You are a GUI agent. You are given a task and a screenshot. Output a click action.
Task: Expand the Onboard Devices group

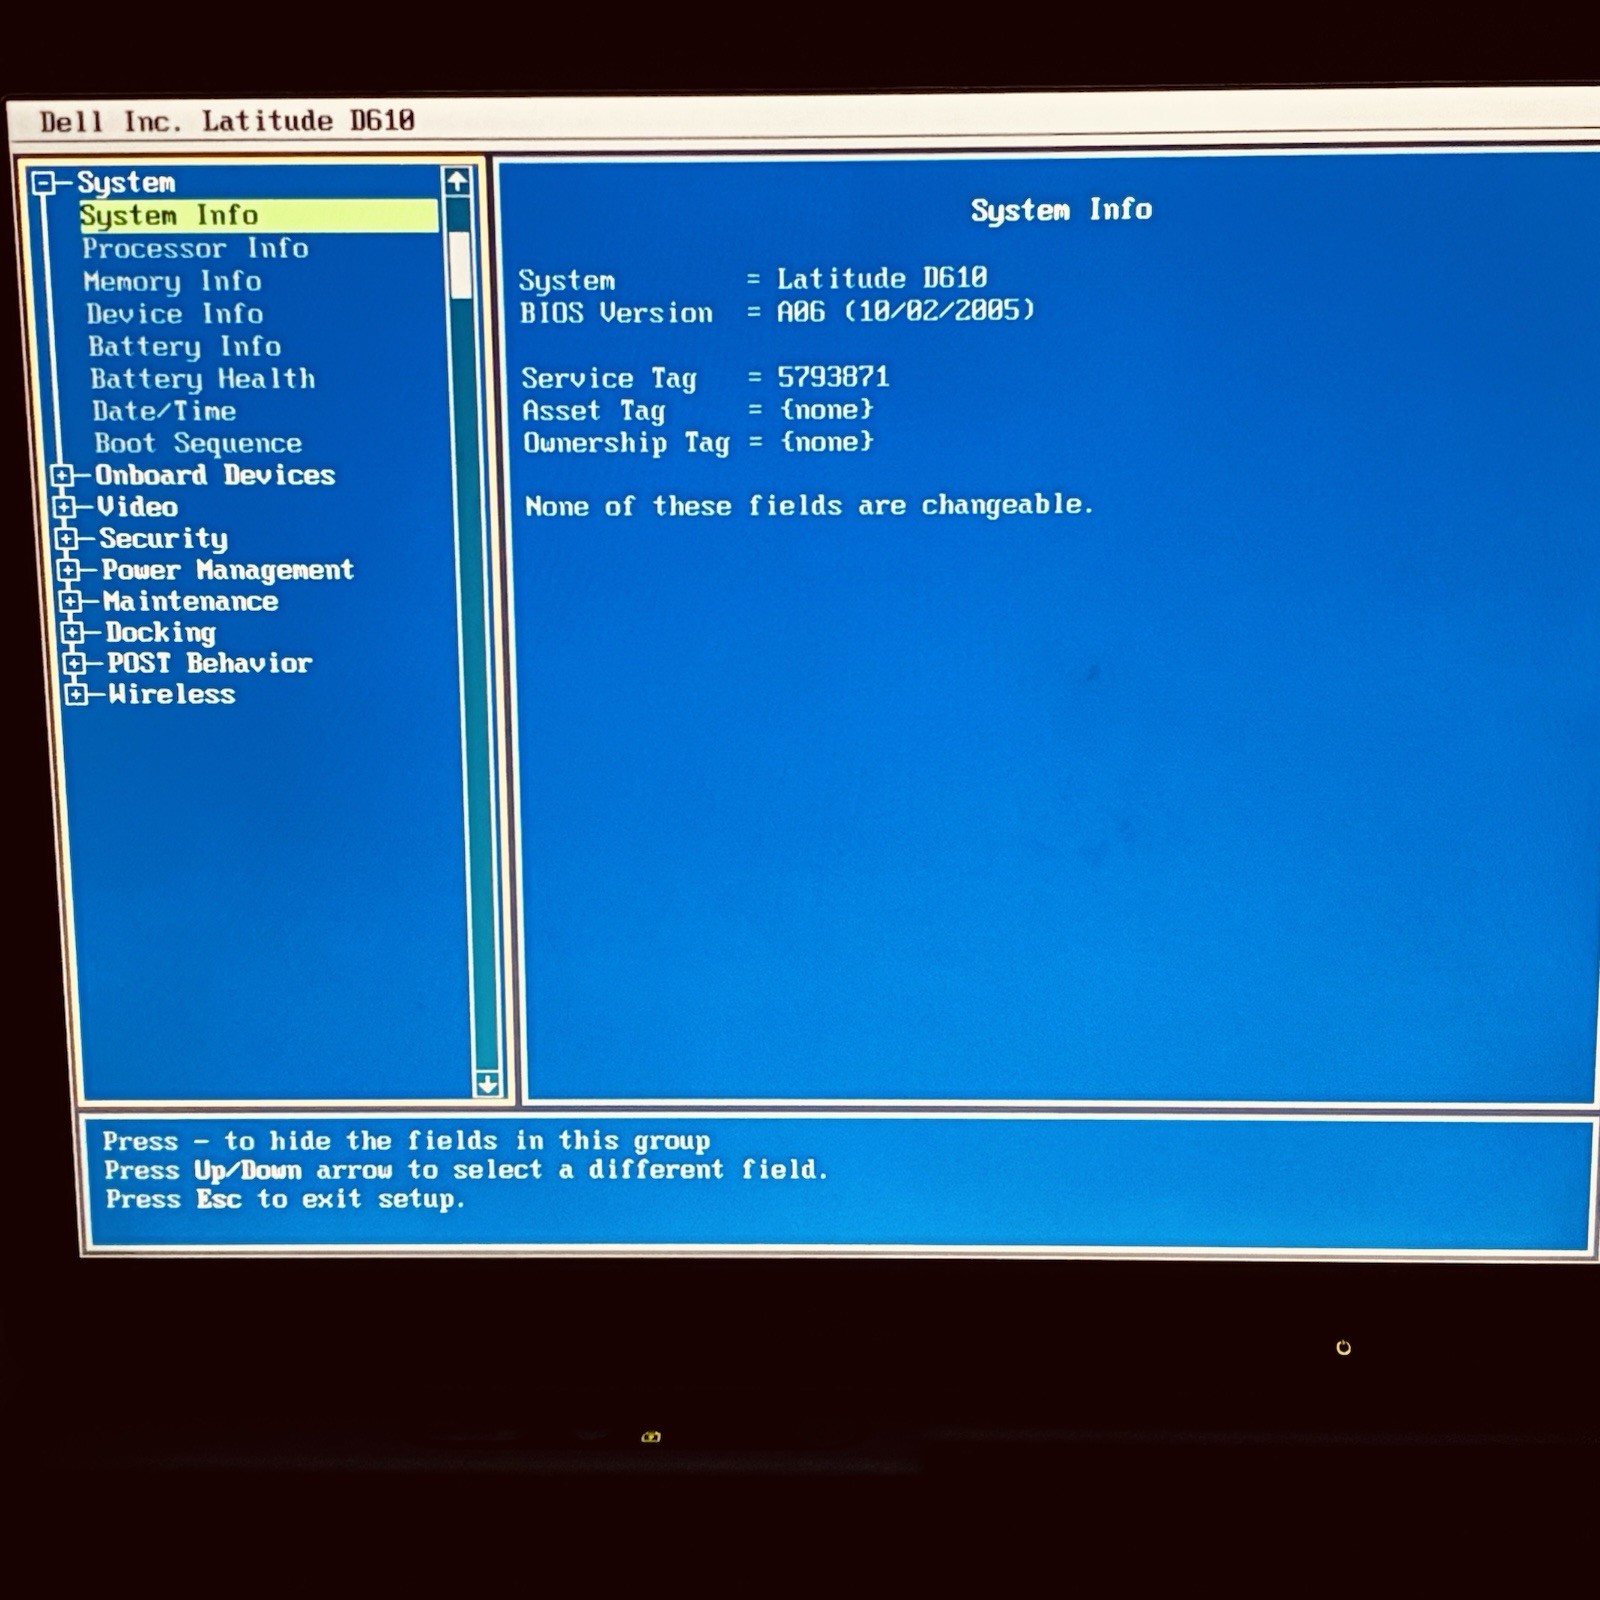63,475
